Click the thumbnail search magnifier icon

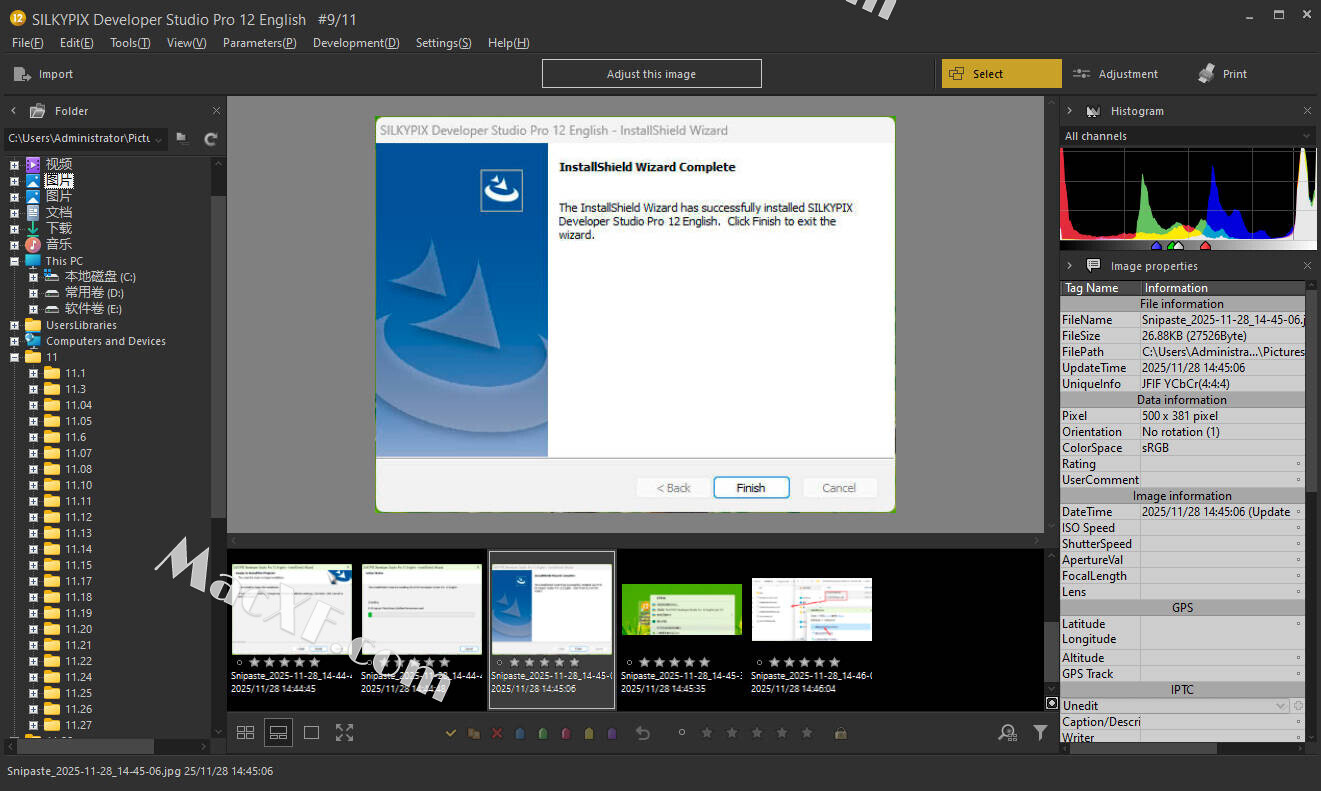(1007, 733)
